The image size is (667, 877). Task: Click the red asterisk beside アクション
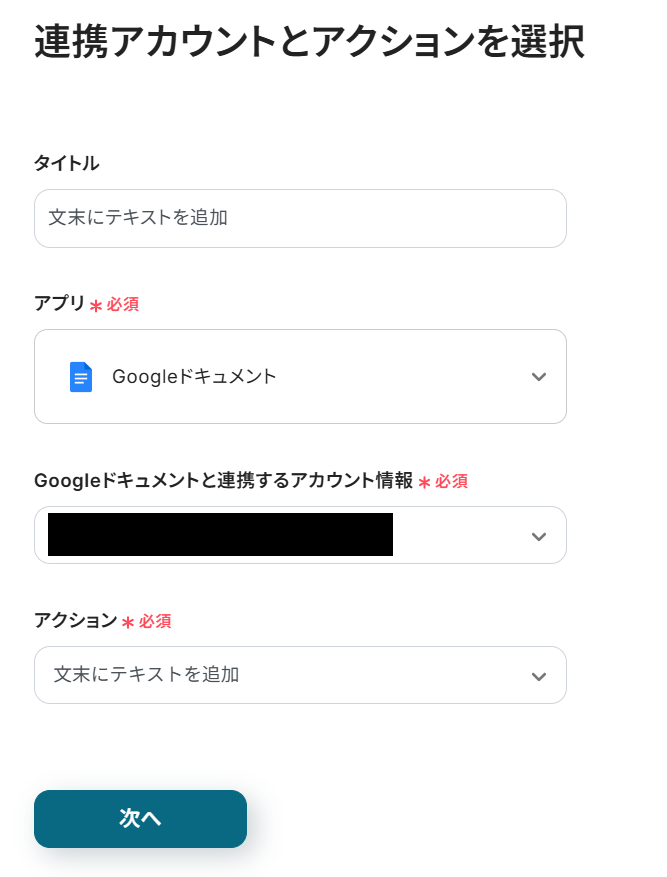(128, 623)
